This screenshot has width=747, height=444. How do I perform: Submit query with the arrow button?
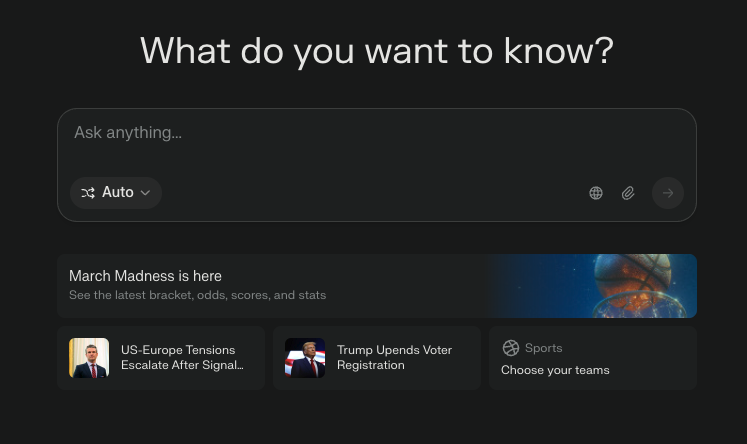pyautogui.click(x=668, y=193)
